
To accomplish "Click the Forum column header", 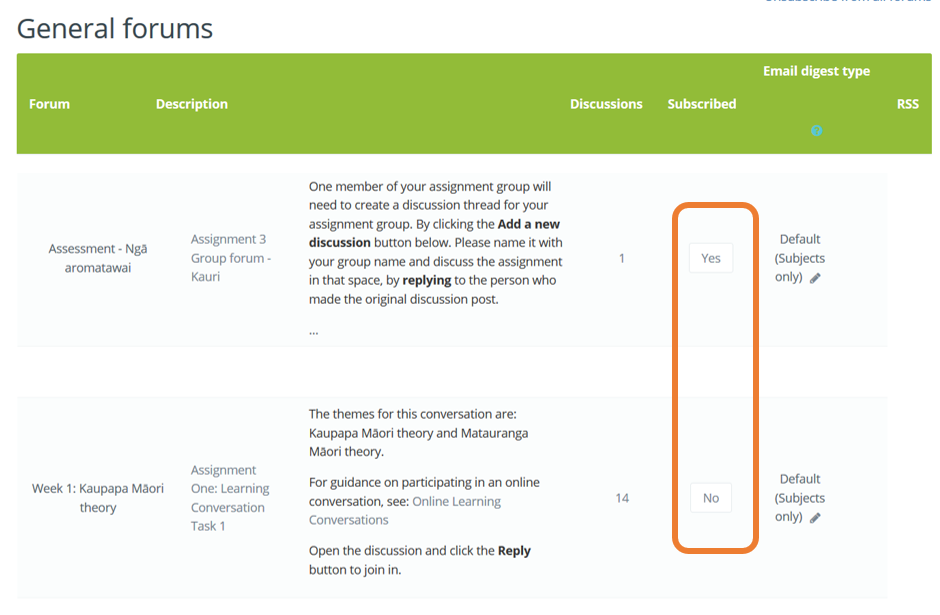I will tap(49, 104).
